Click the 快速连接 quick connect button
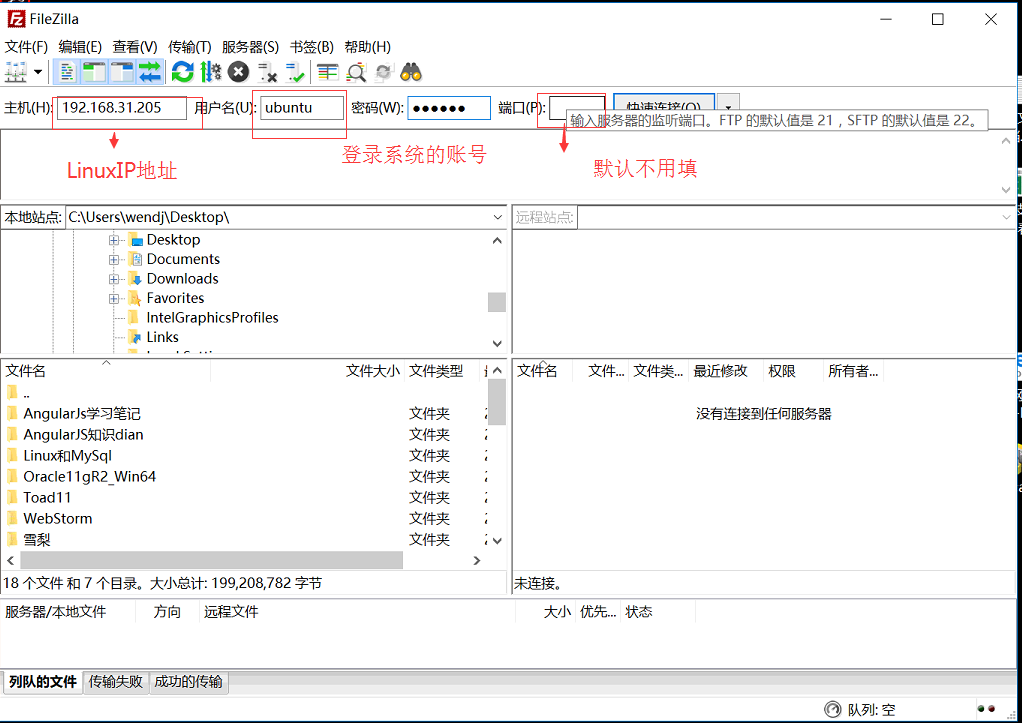This screenshot has width=1022, height=723. click(x=664, y=102)
